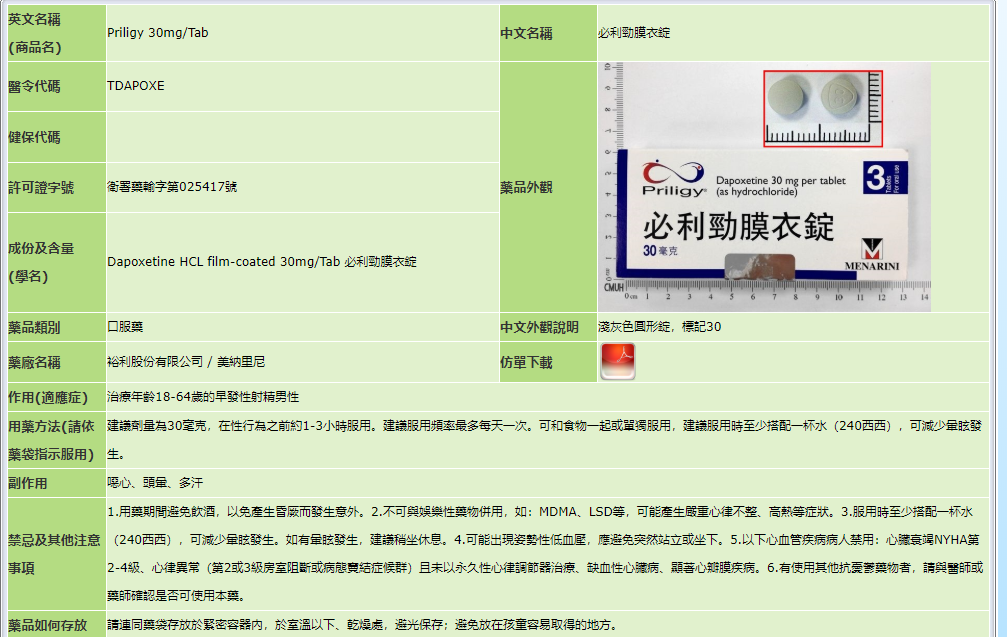The height and width of the screenshot is (637, 1007).
Task: Click the license number 衛署藥輸字第025417號
Action: tap(172, 187)
